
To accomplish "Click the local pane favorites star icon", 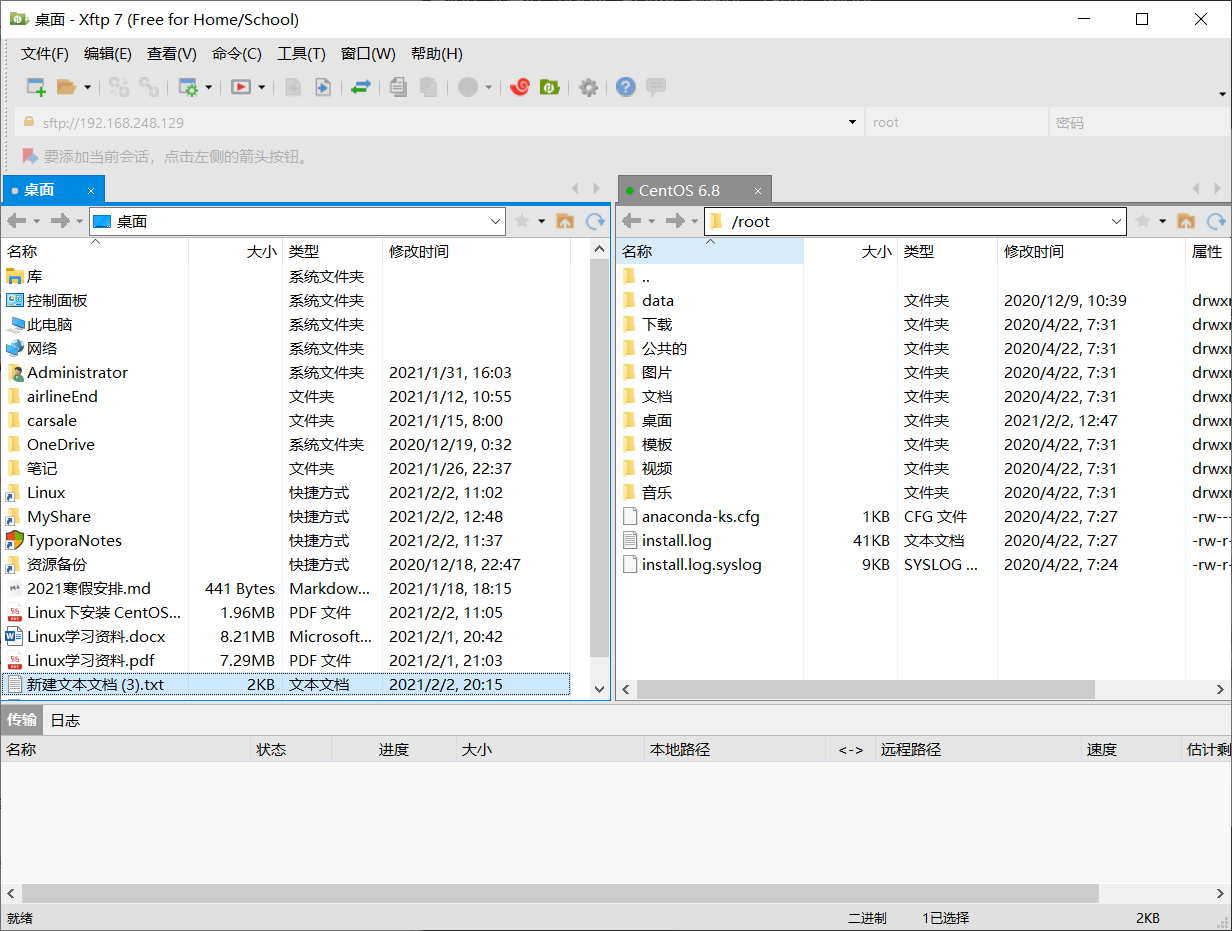I will point(521,221).
